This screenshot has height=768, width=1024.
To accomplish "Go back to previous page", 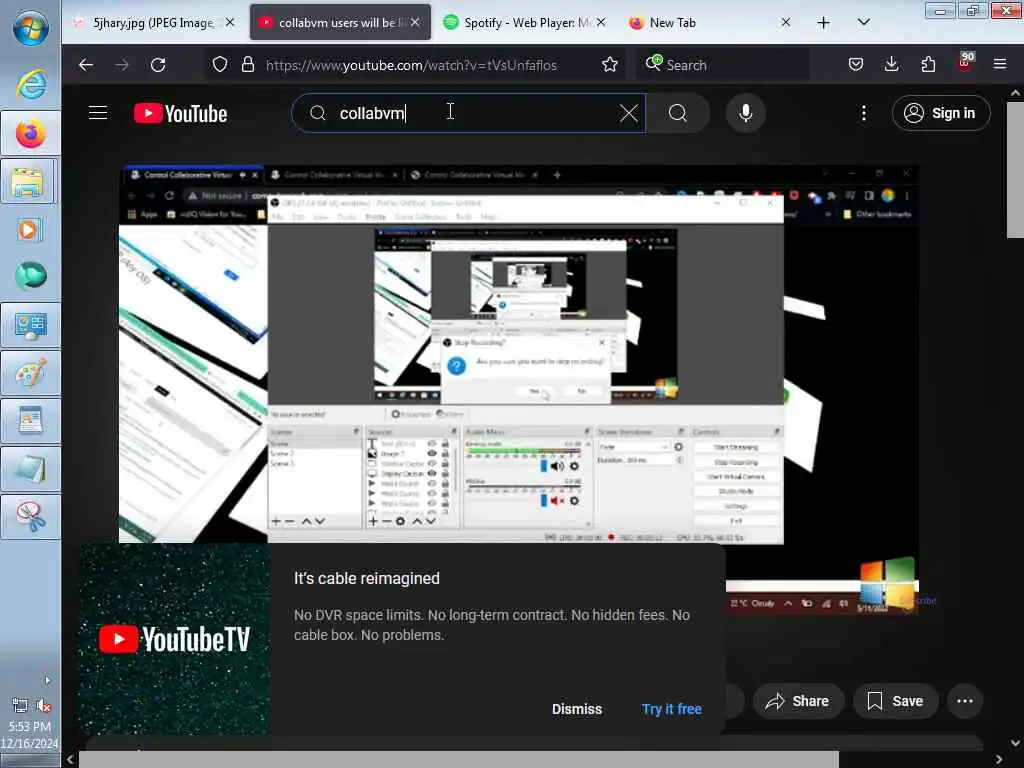I will [x=86, y=65].
